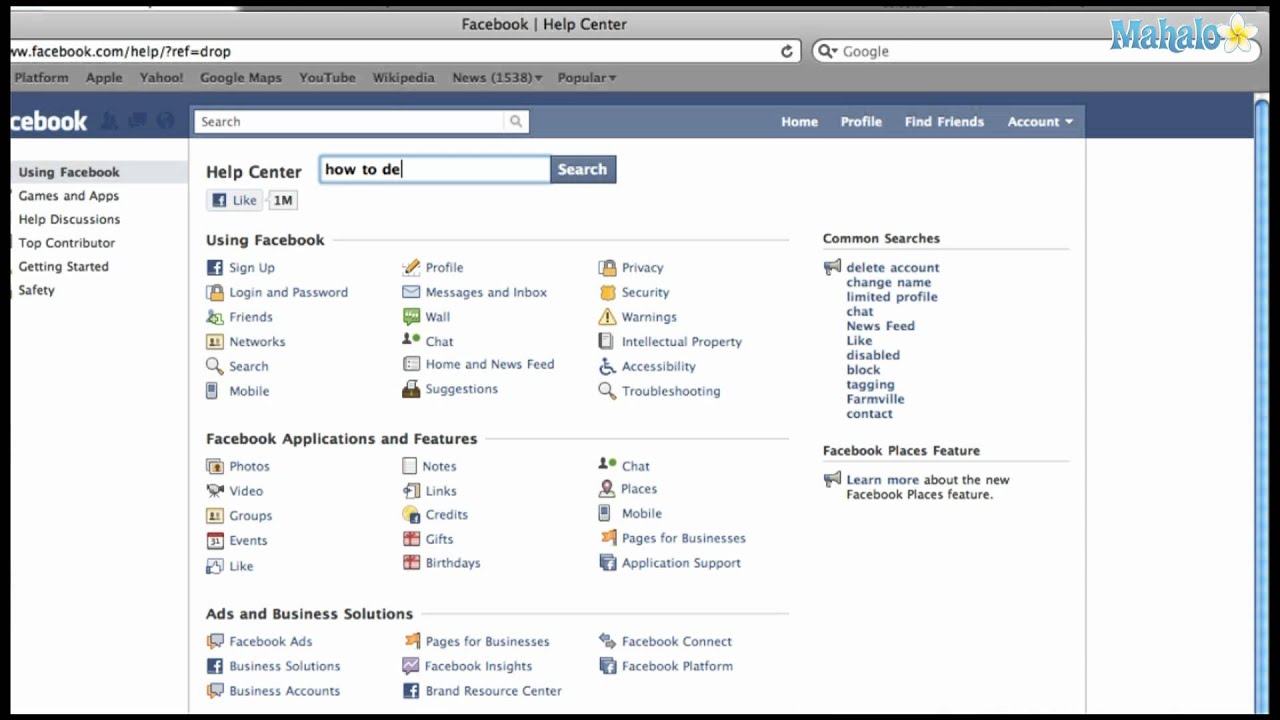Open Wikipedia bookmark in bookmarks bar
This screenshot has width=1280, height=720.
click(x=403, y=77)
